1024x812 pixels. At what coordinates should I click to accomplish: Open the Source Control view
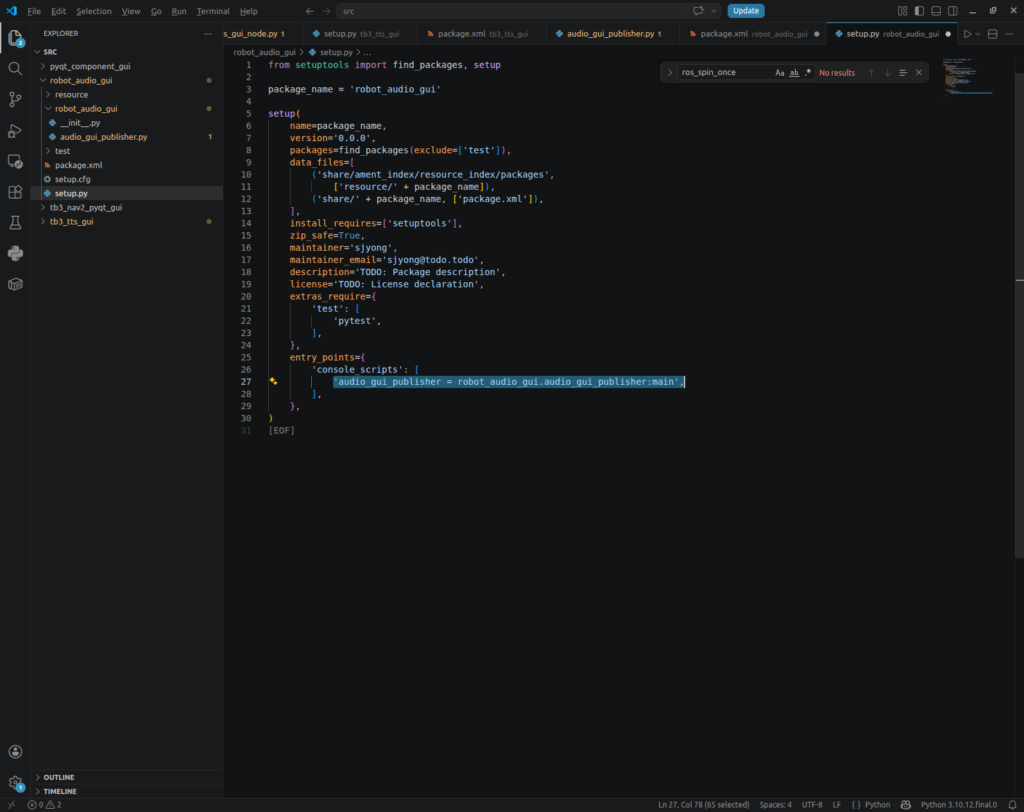tap(15, 99)
